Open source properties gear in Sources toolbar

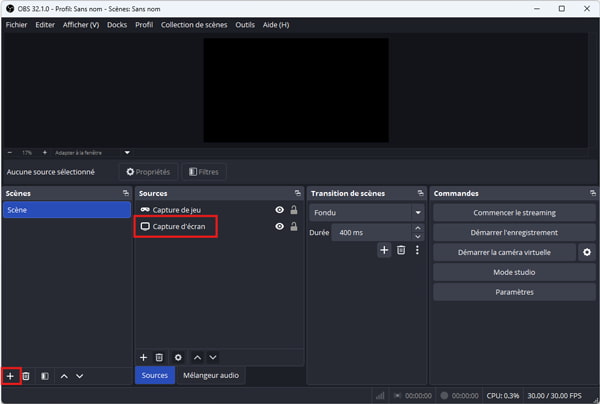click(x=178, y=357)
